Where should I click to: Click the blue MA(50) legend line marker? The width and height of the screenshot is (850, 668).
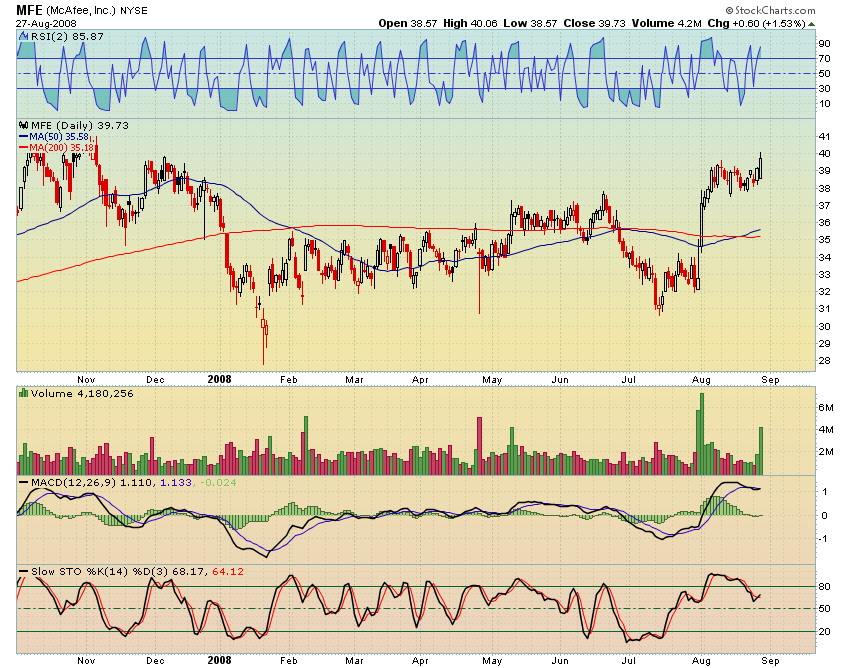23,137
